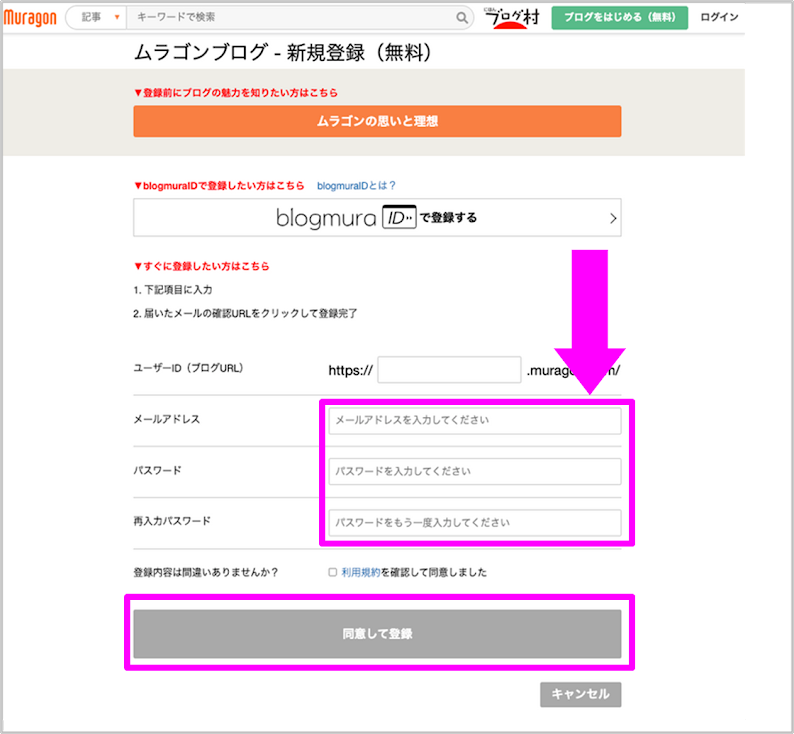Click the 1. 下記項目に入力 instruction text
794x734 pixels.
173,290
